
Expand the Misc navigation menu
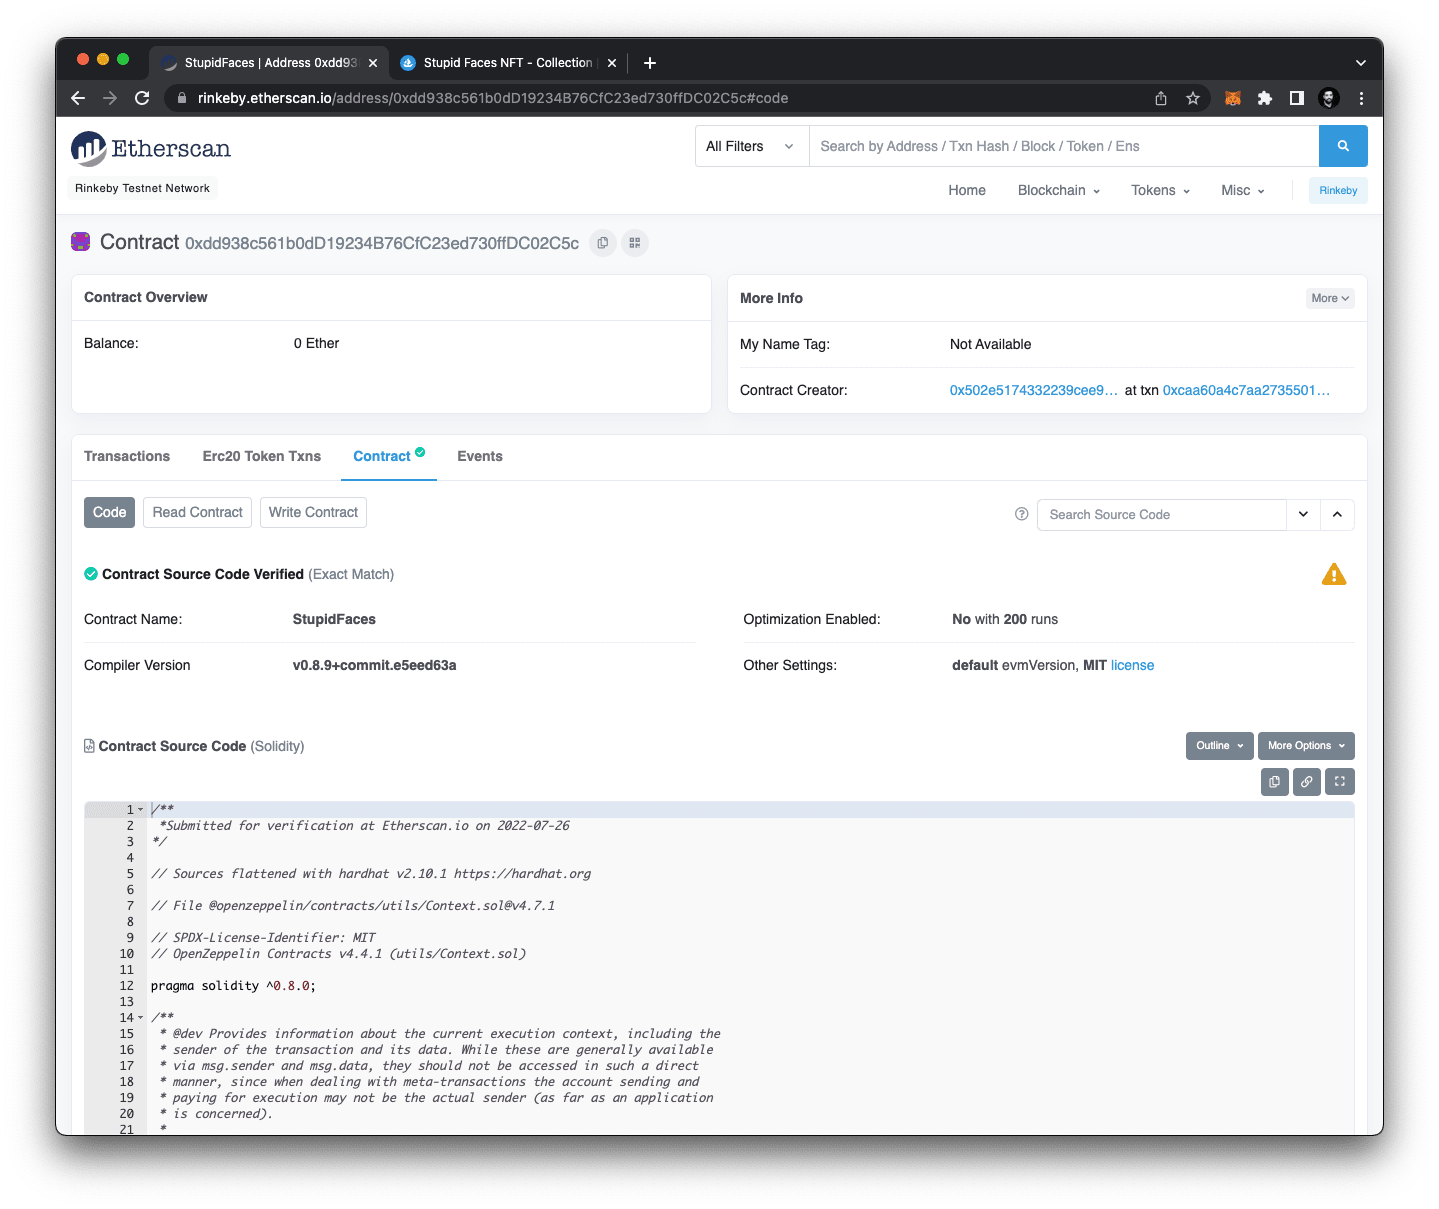(x=1243, y=190)
